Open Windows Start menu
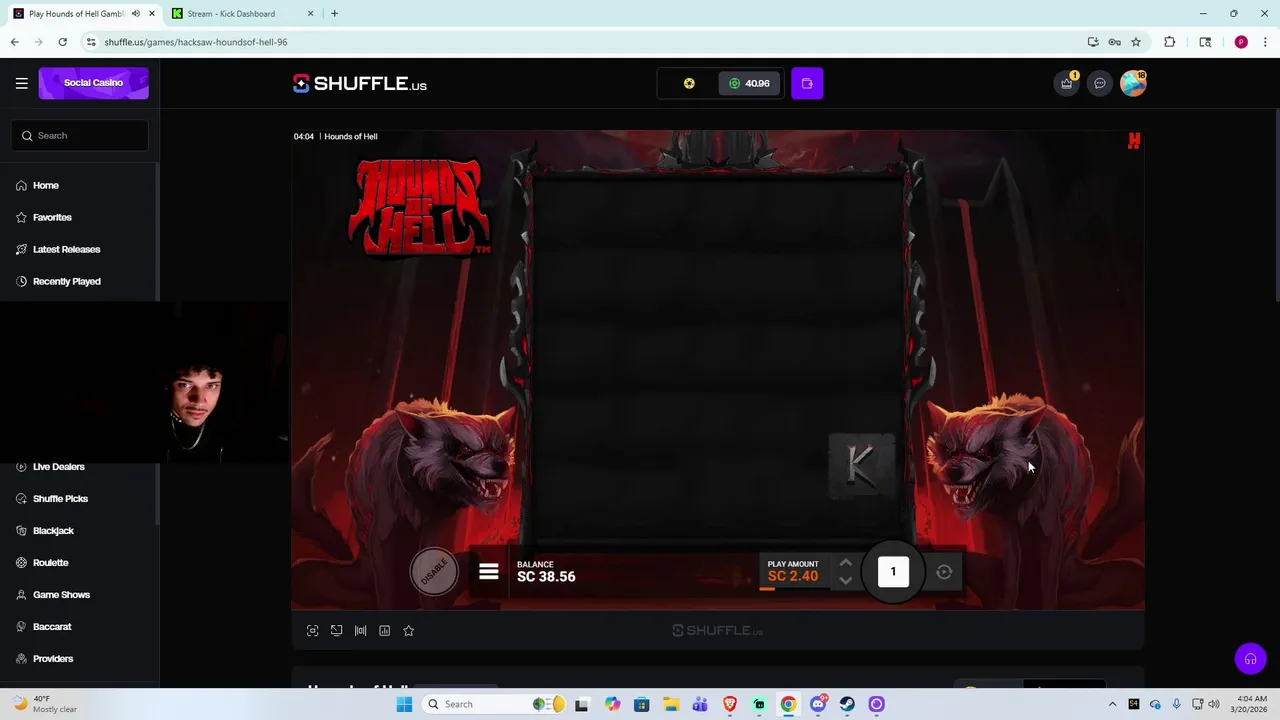Viewport: 1280px width, 720px height. [404, 704]
